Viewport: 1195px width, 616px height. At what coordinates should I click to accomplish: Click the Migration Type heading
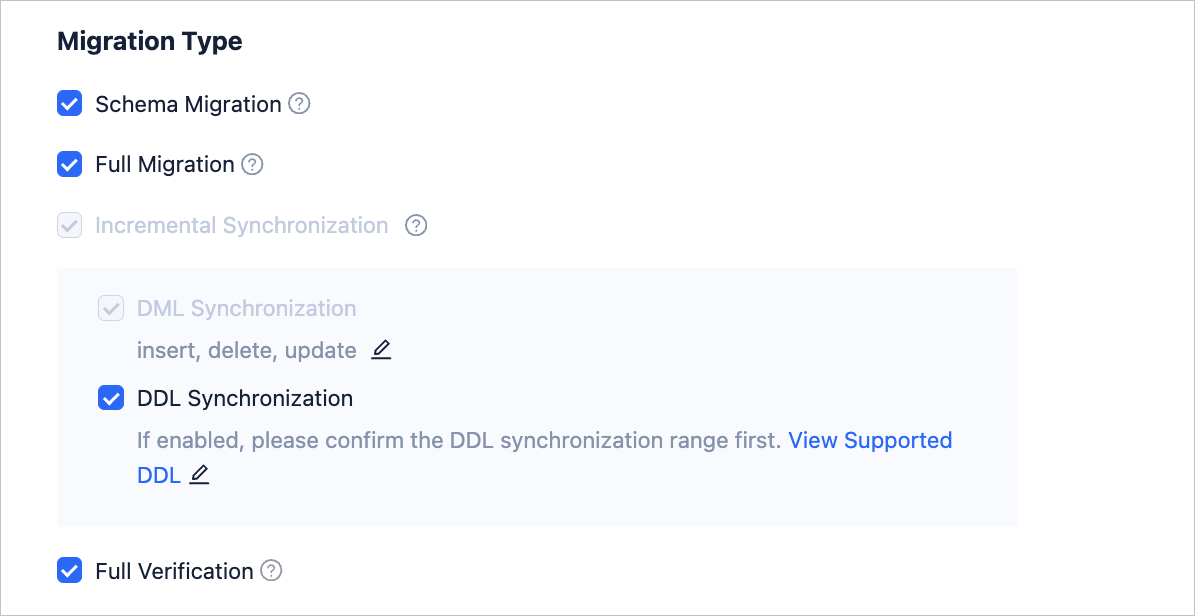pos(149,42)
